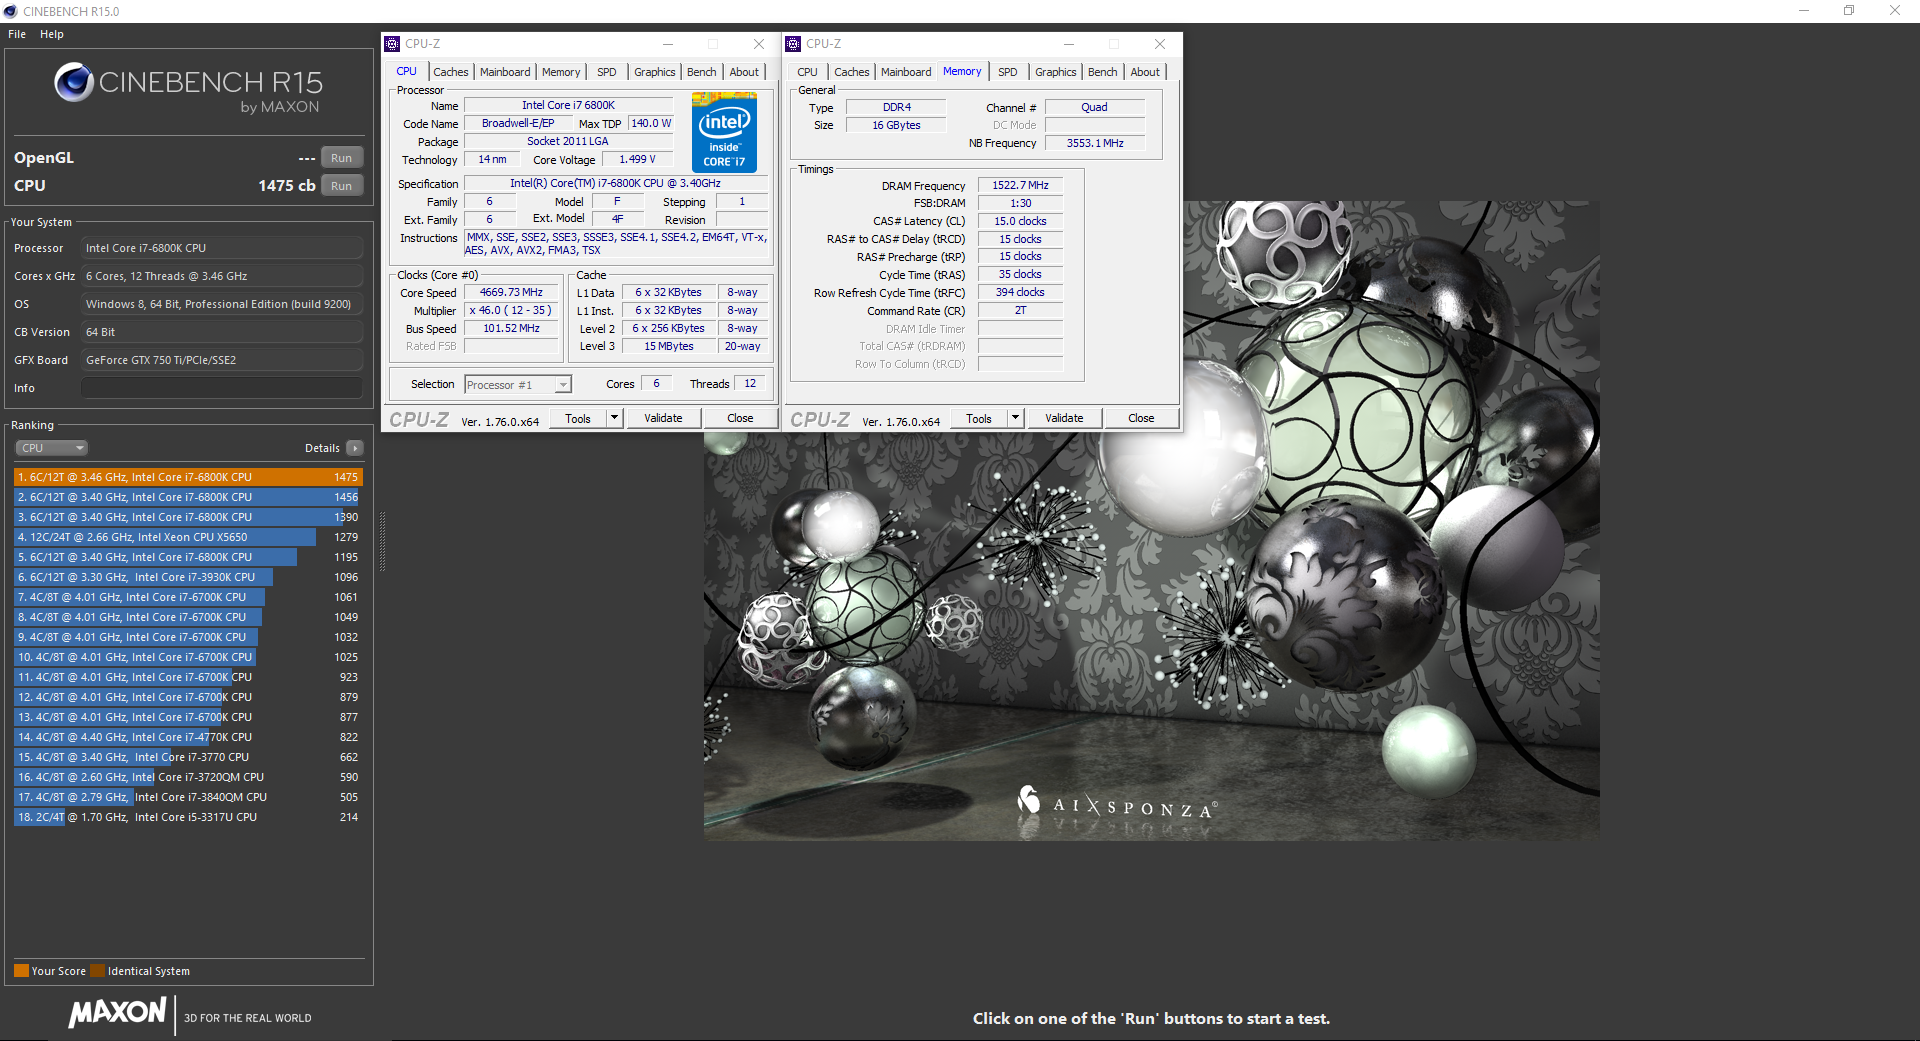Run the OpenGL benchmark
The image size is (1920, 1041).
pyautogui.click(x=341, y=158)
